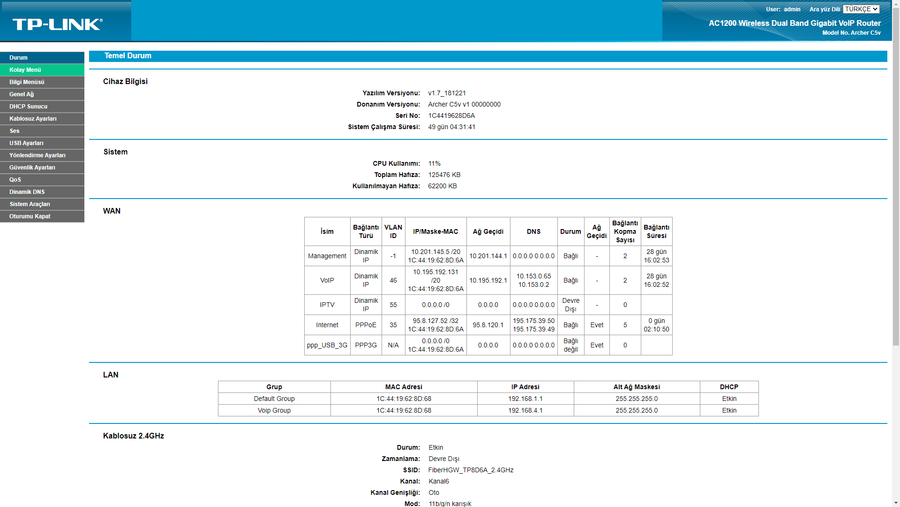Click the Devre Dışı status of IPTV
Image resolution: width=900 pixels, height=507 pixels.
571,305
